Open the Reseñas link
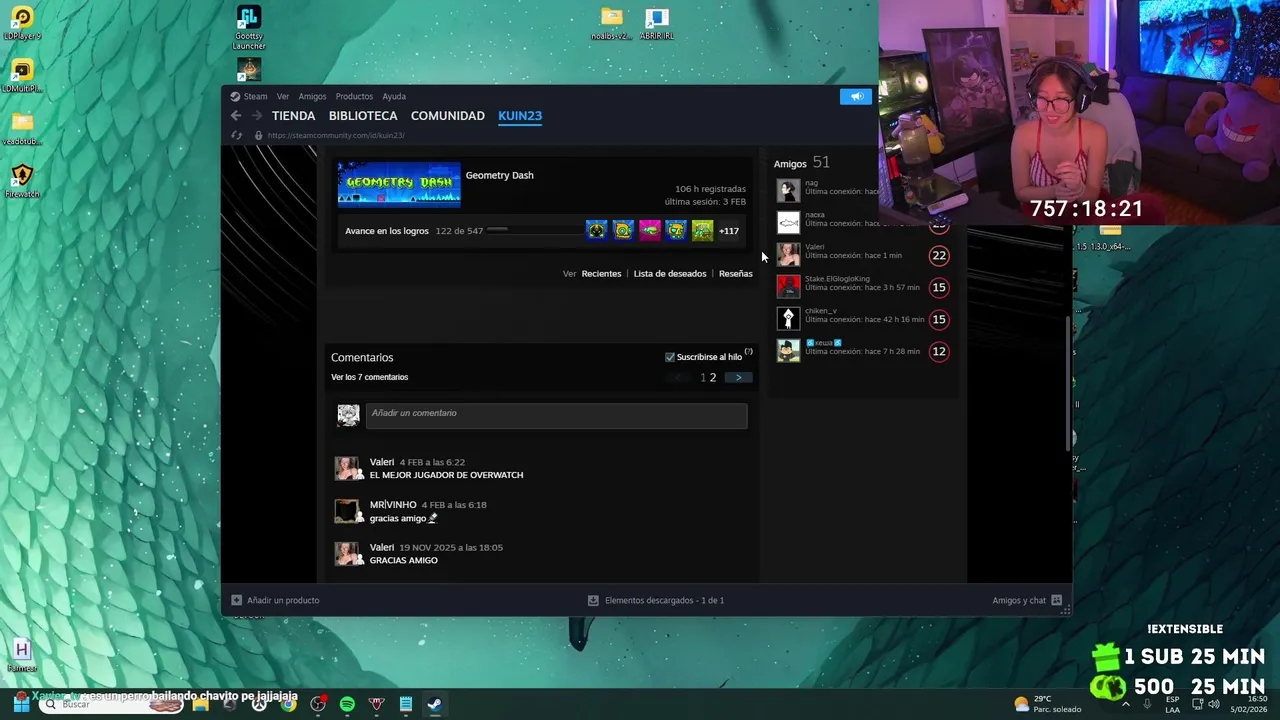 click(736, 274)
